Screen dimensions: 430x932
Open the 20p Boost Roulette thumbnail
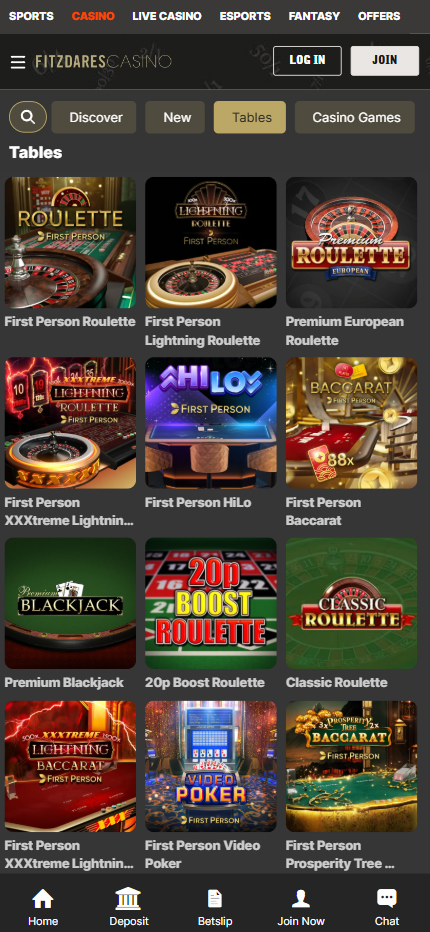pyautogui.click(x=211, y=603)
